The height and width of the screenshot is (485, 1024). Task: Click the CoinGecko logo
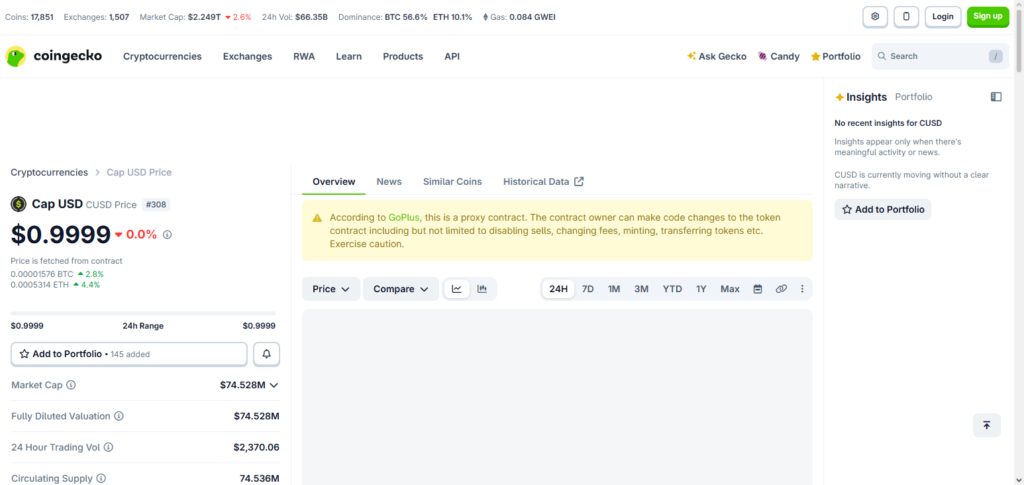(x=54, y=56)
